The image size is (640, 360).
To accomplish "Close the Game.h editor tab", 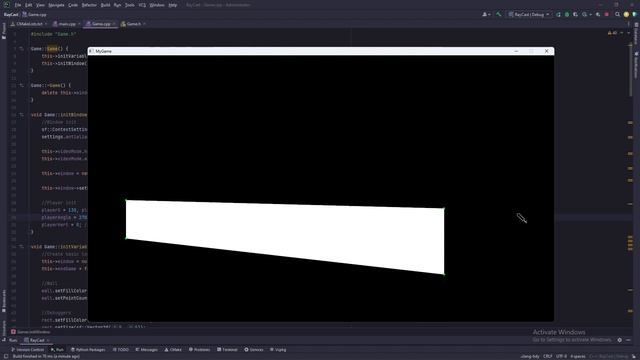I will (x=144, y=24).
